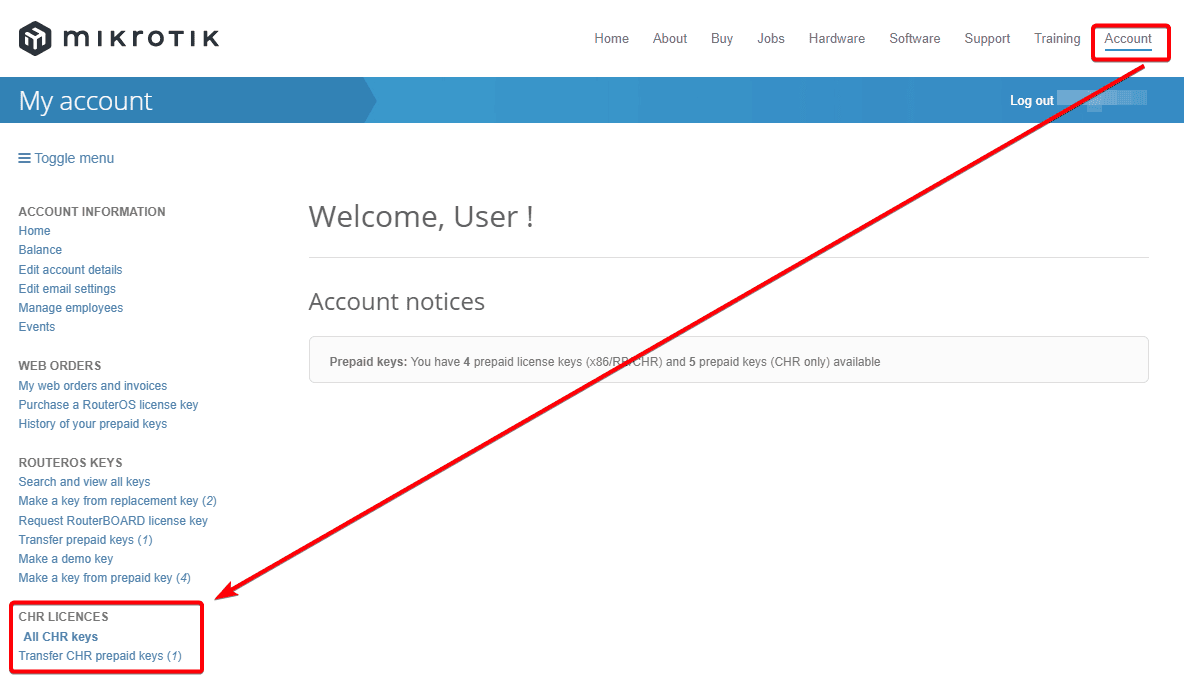Open the Support menu item
Screen dimensions: 1184x681
click(987, 38)
